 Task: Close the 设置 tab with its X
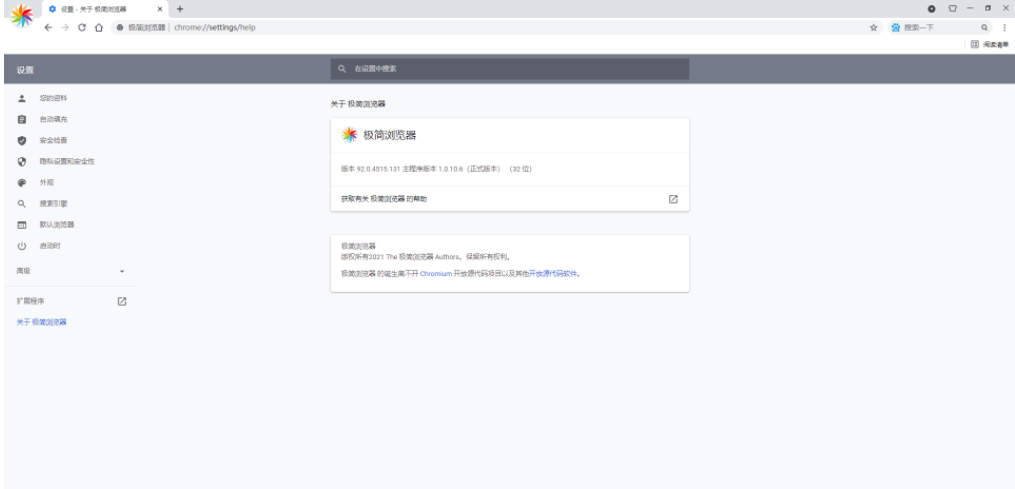coord(160,9)
